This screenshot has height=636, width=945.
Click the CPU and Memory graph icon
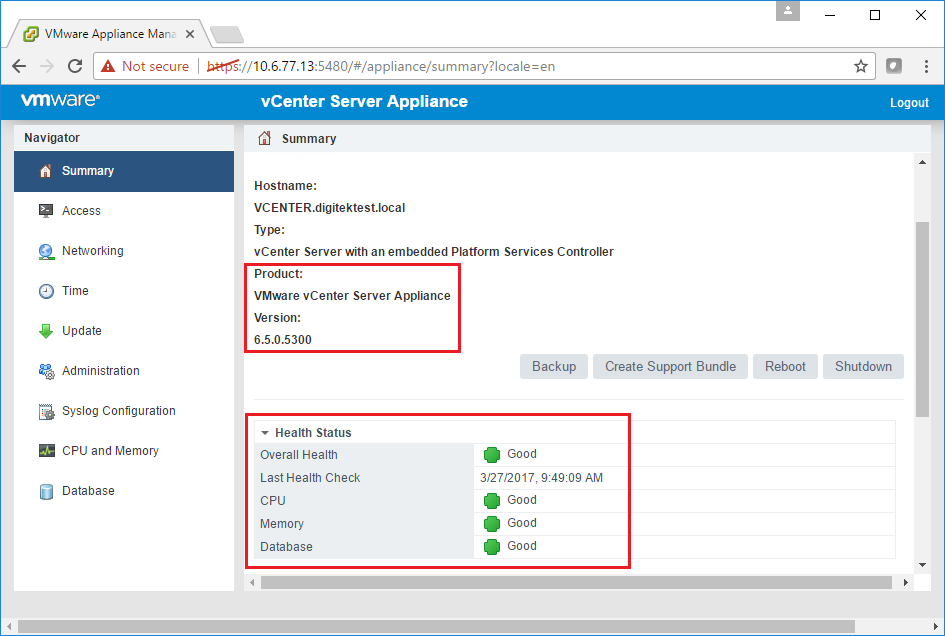pos(46,451)
